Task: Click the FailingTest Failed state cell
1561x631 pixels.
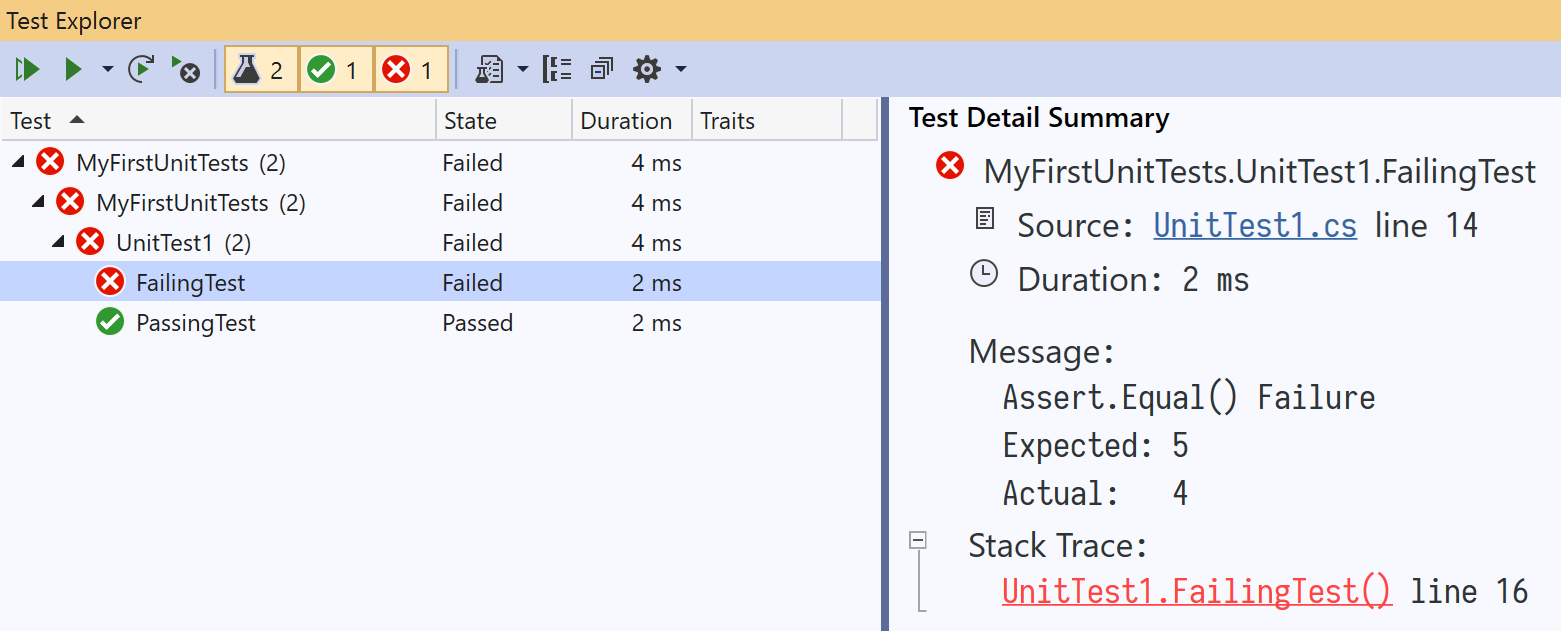Action: point(473,283)
